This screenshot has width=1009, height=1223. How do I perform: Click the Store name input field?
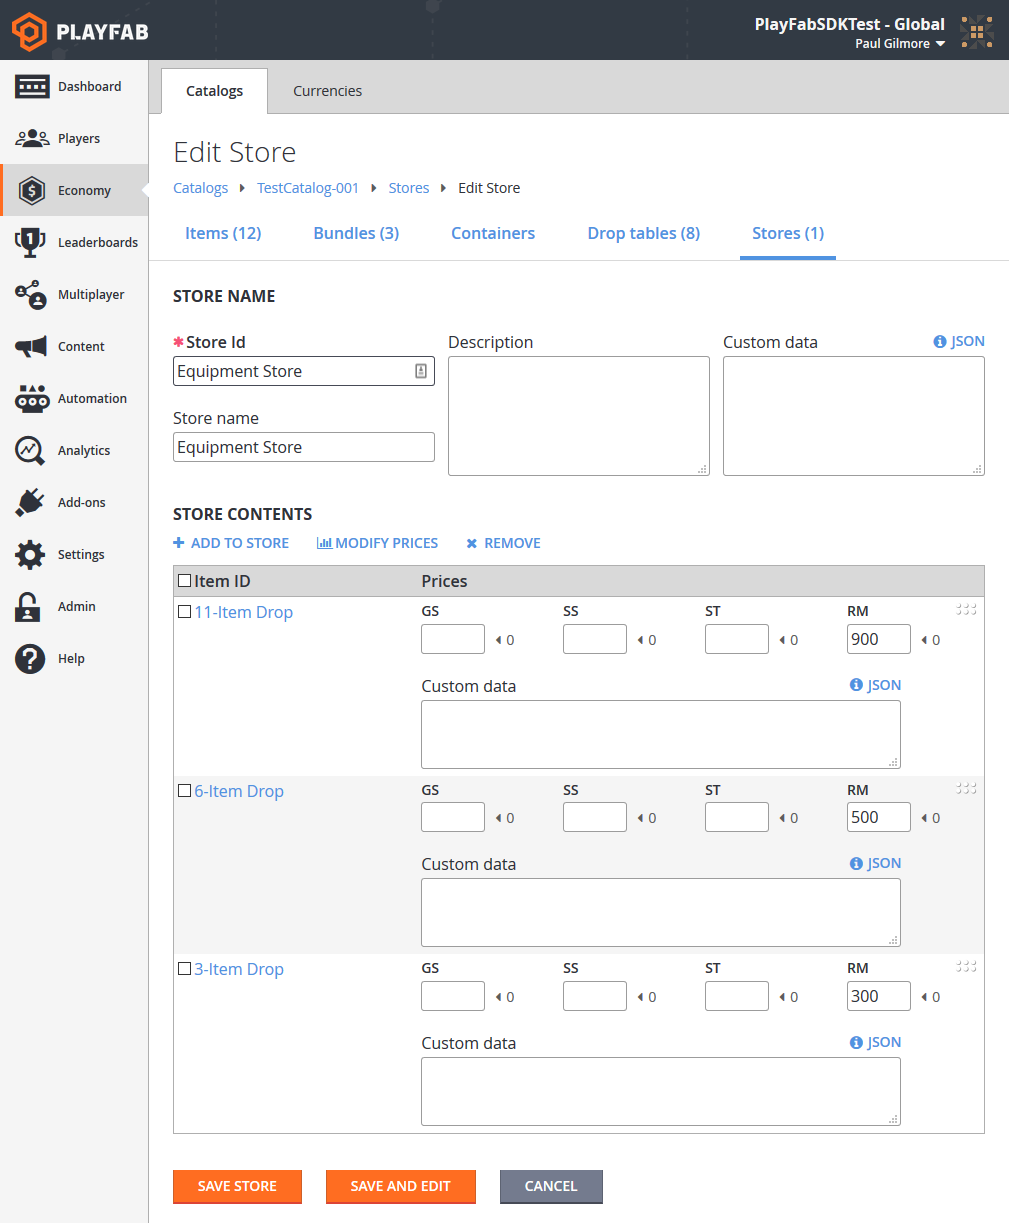click(303, 447)
